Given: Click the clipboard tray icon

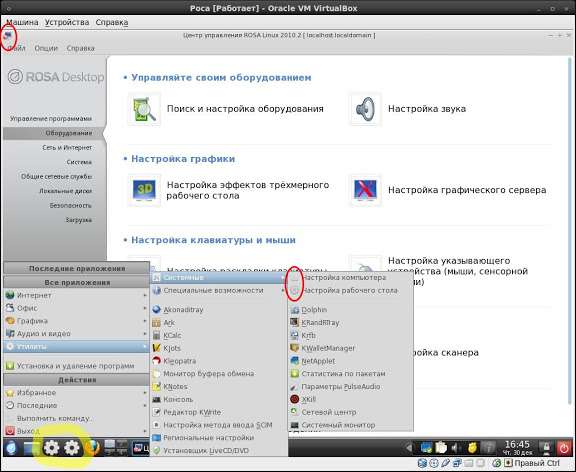Looking at the screenshot, I should point(441,448).
